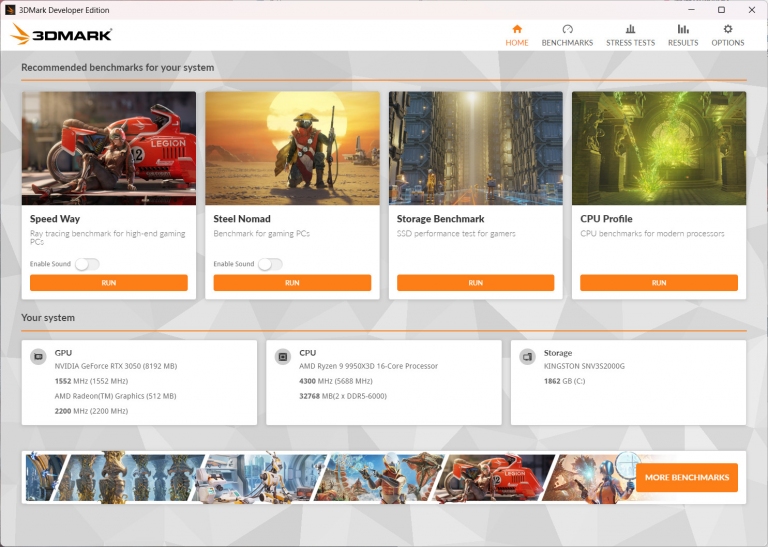Switch to the RESULTS menu label
Image resolution: width=768 pixels, height=547 pixels.
(x=683, y=43)
